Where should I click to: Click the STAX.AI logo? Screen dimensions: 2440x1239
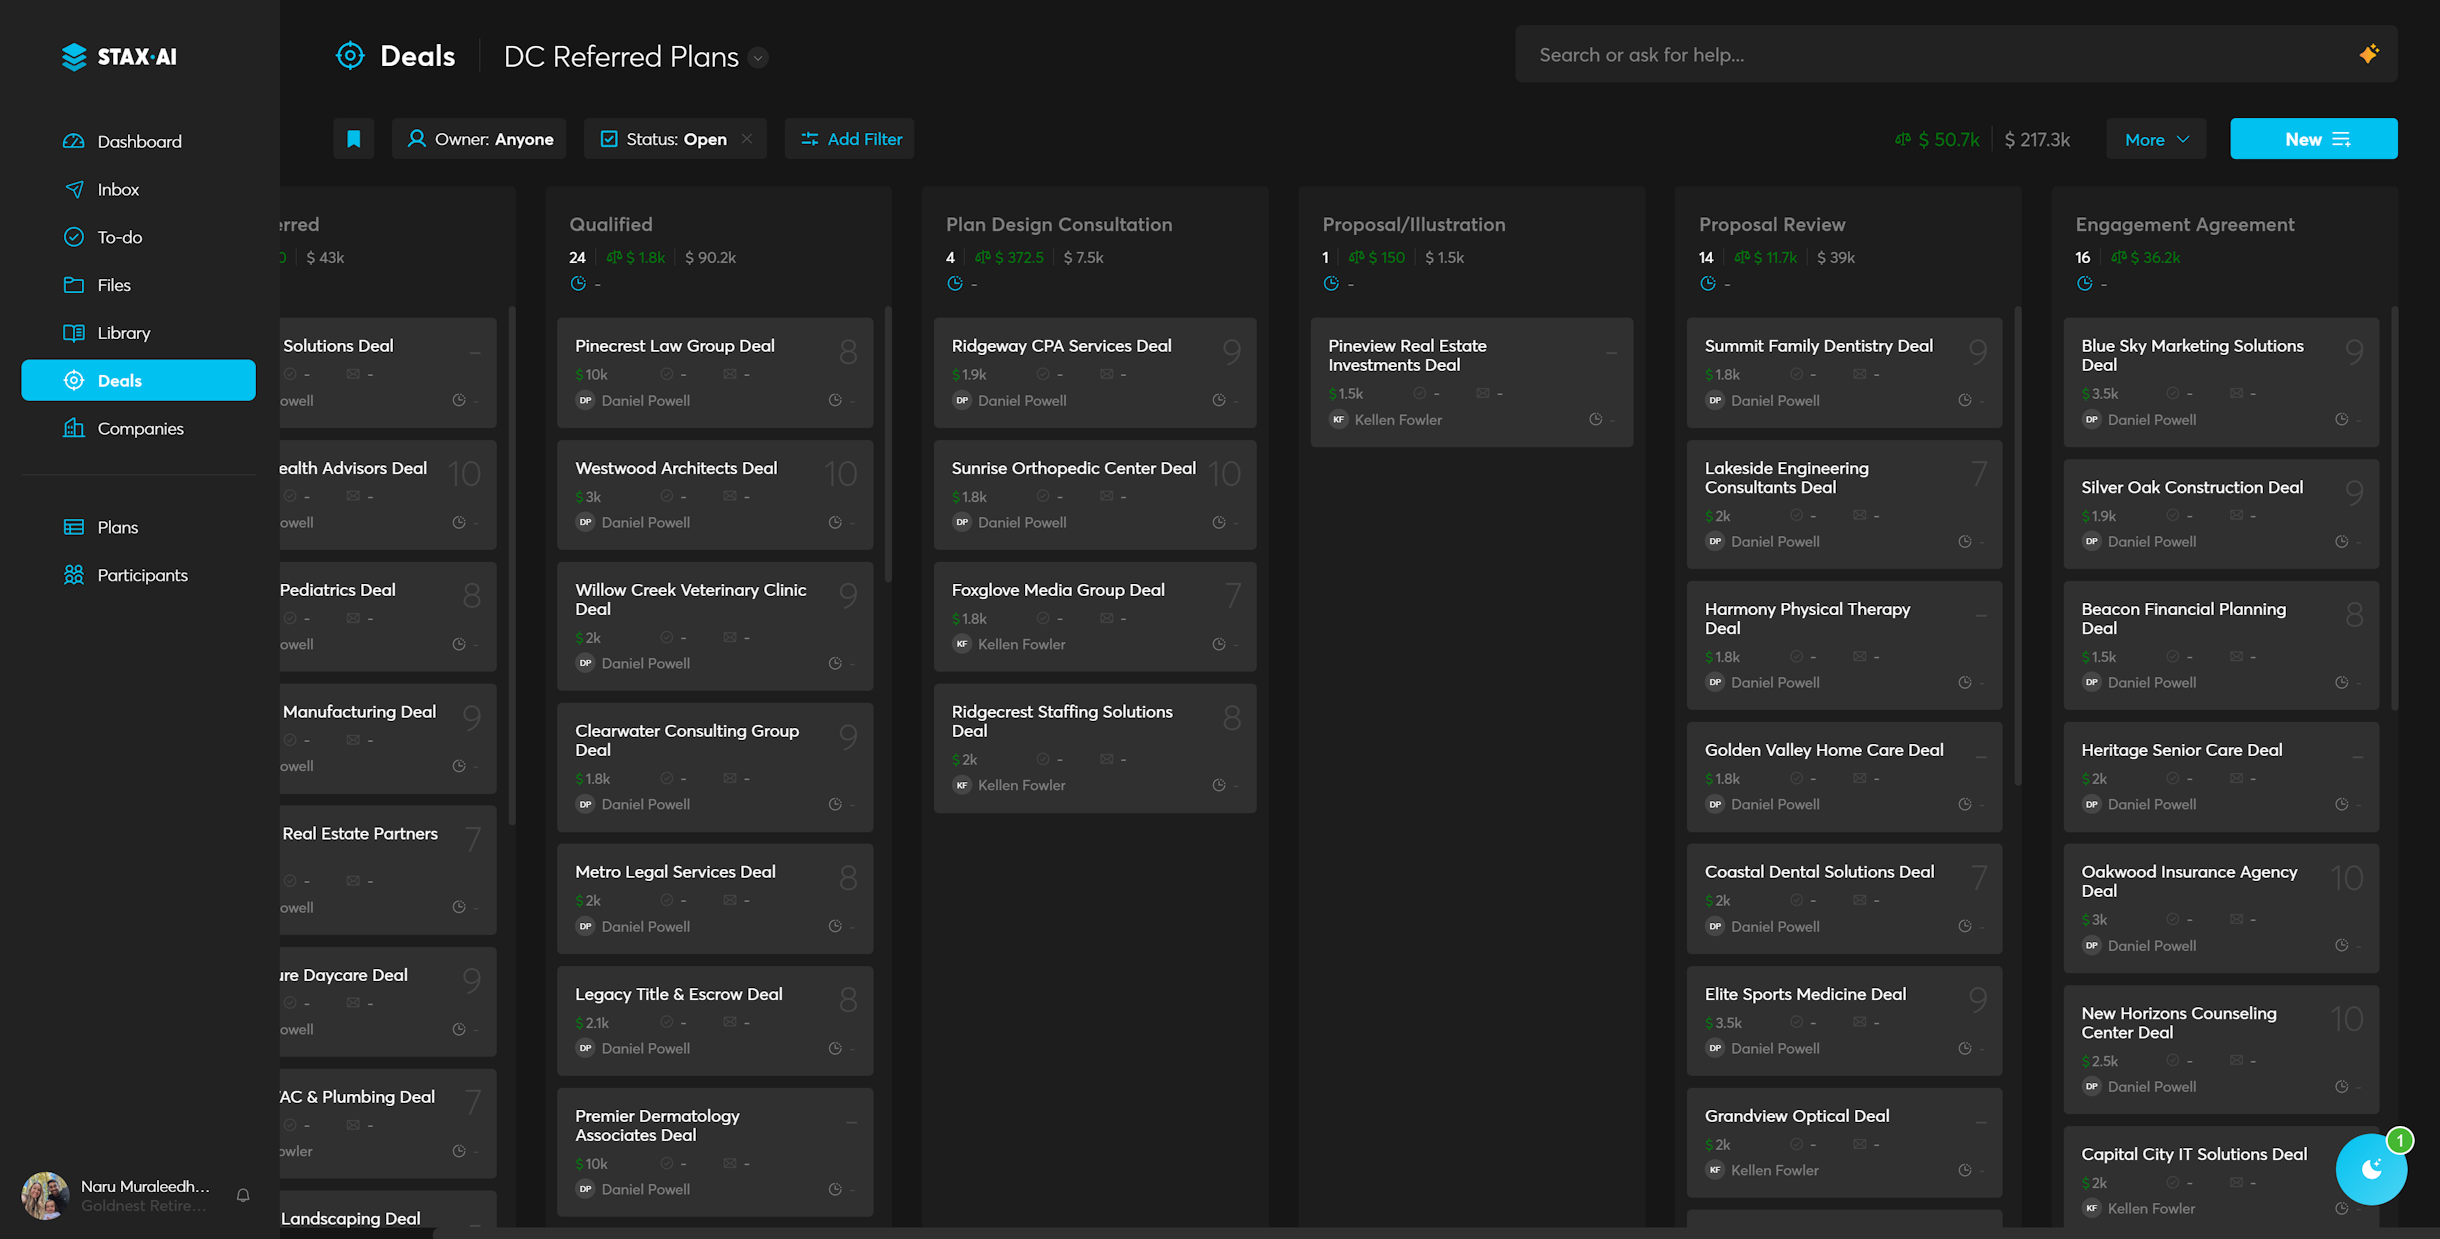point(119,57)
